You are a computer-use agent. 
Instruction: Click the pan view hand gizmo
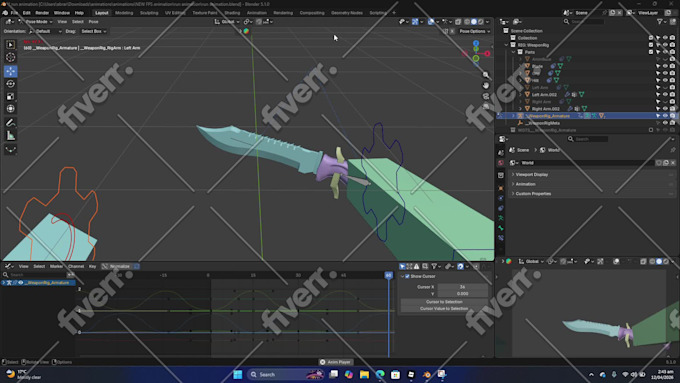click(x=486, y=85)
